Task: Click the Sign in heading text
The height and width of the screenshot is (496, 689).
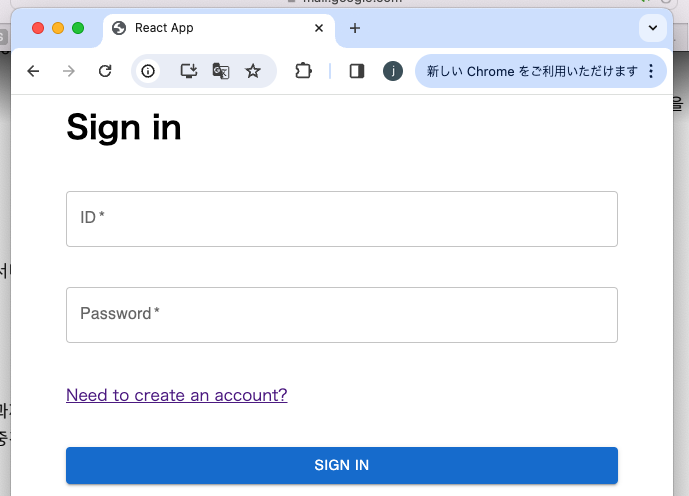Action: click(124, 127)
